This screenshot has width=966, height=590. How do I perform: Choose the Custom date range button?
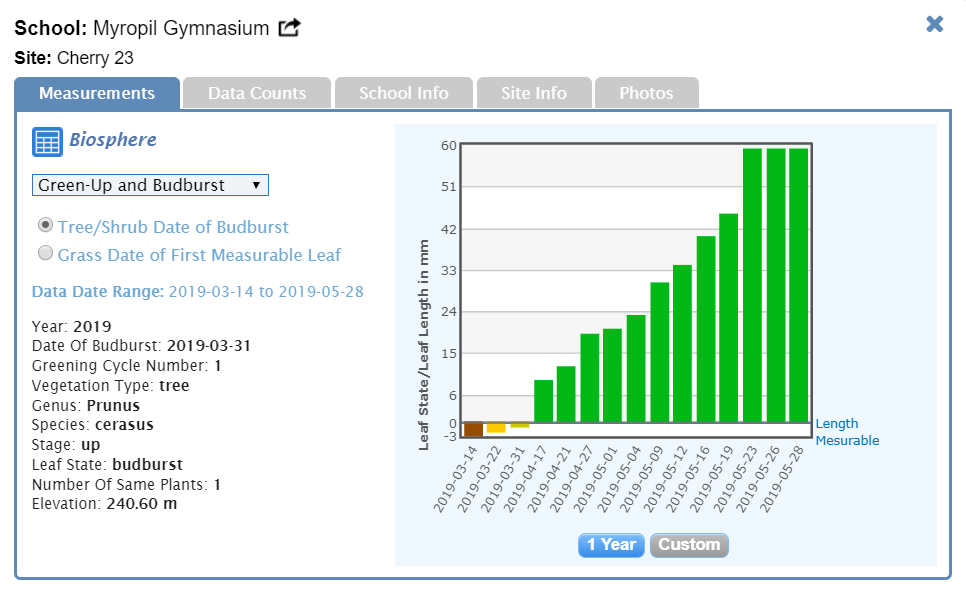click(689, 545)
